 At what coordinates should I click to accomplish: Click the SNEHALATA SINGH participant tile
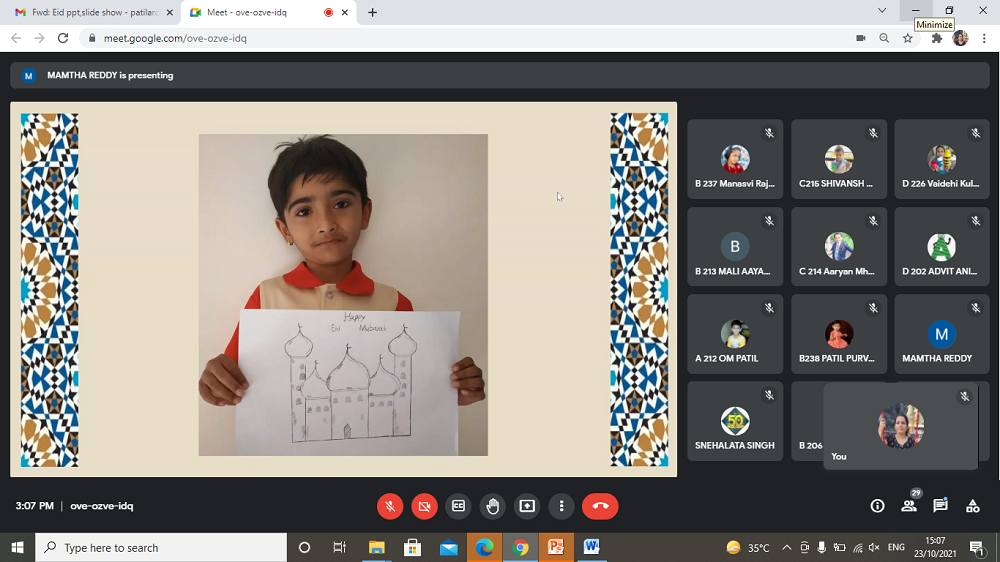pos(735,422)
